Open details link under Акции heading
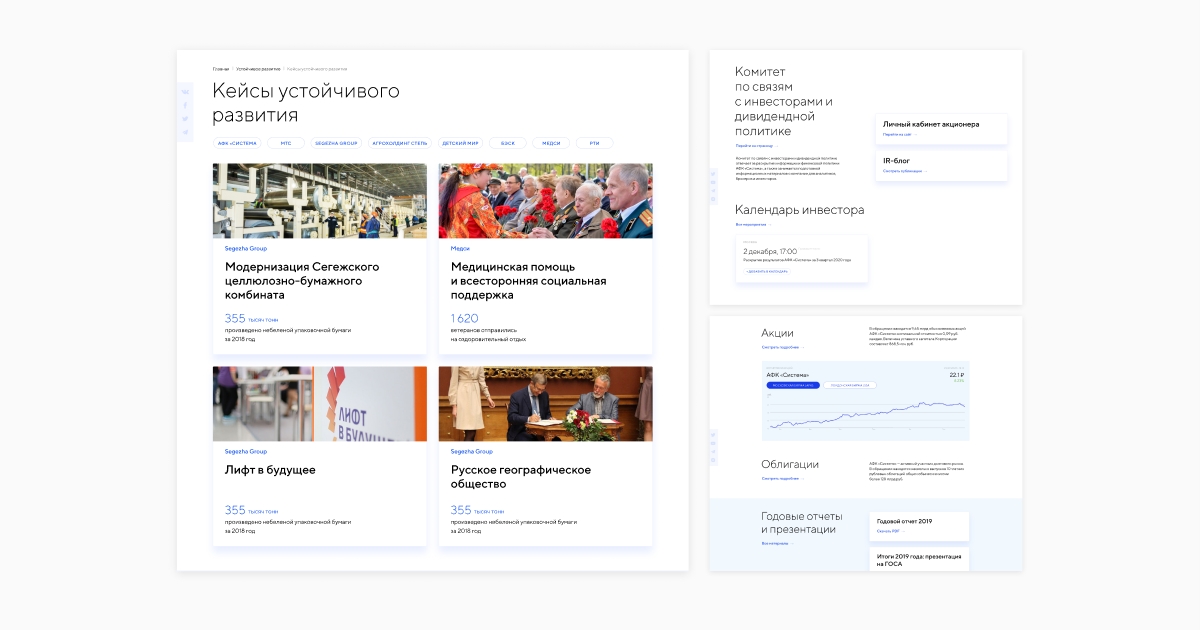The image size is (1200, 630). (x=782, y=347)
